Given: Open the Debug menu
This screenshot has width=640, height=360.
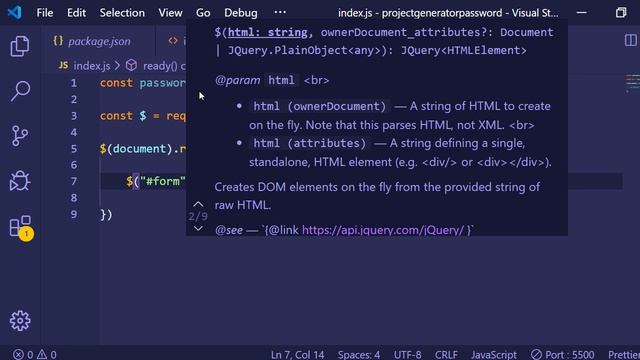Looking at the screenshot, I should tap(240, 13).
